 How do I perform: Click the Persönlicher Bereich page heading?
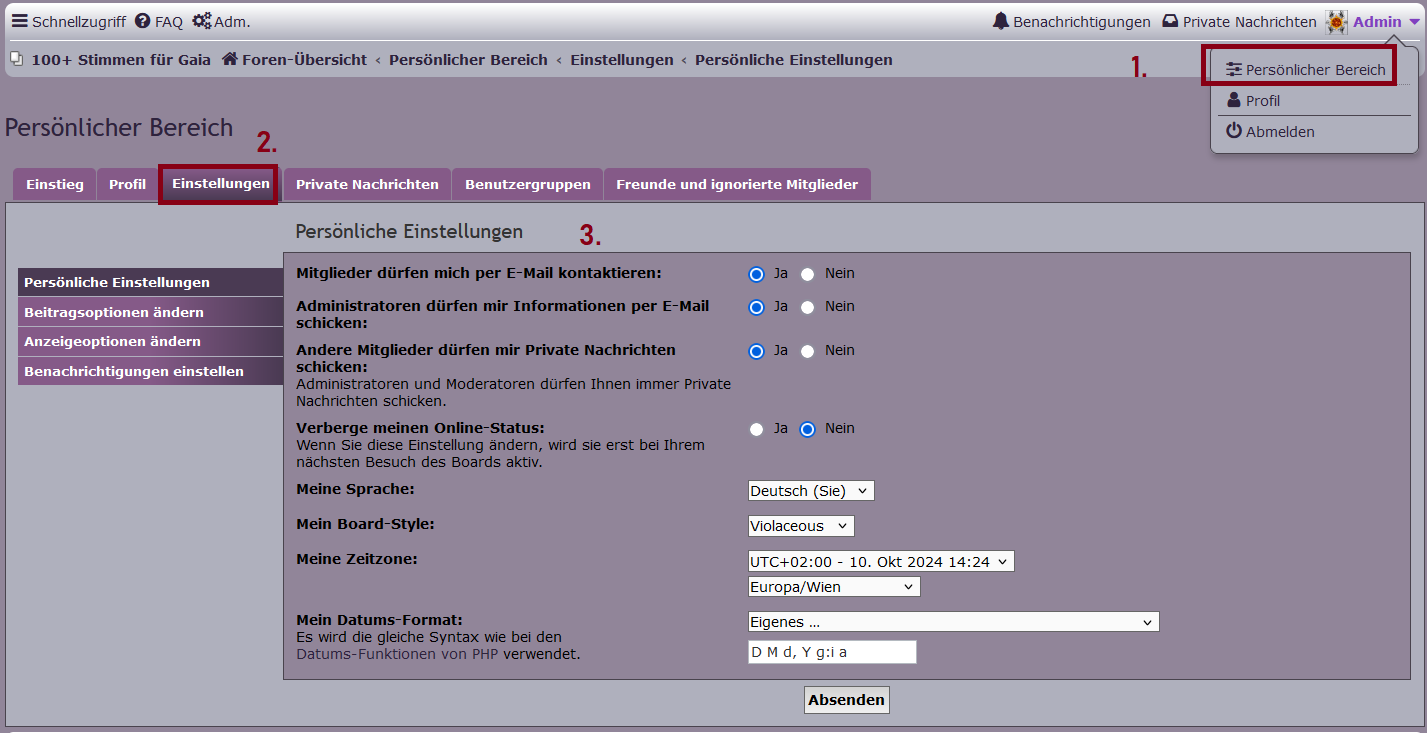click(119, 127)
